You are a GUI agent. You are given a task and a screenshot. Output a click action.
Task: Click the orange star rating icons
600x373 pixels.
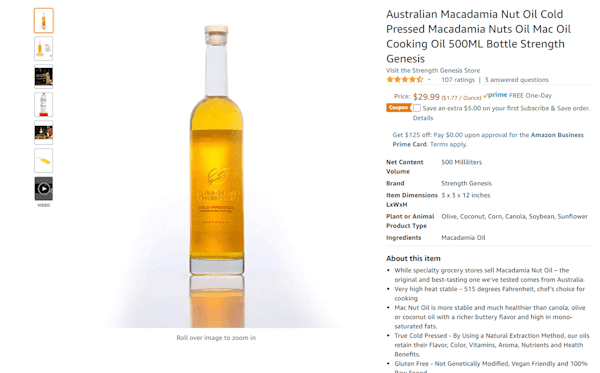click(404, 80)
